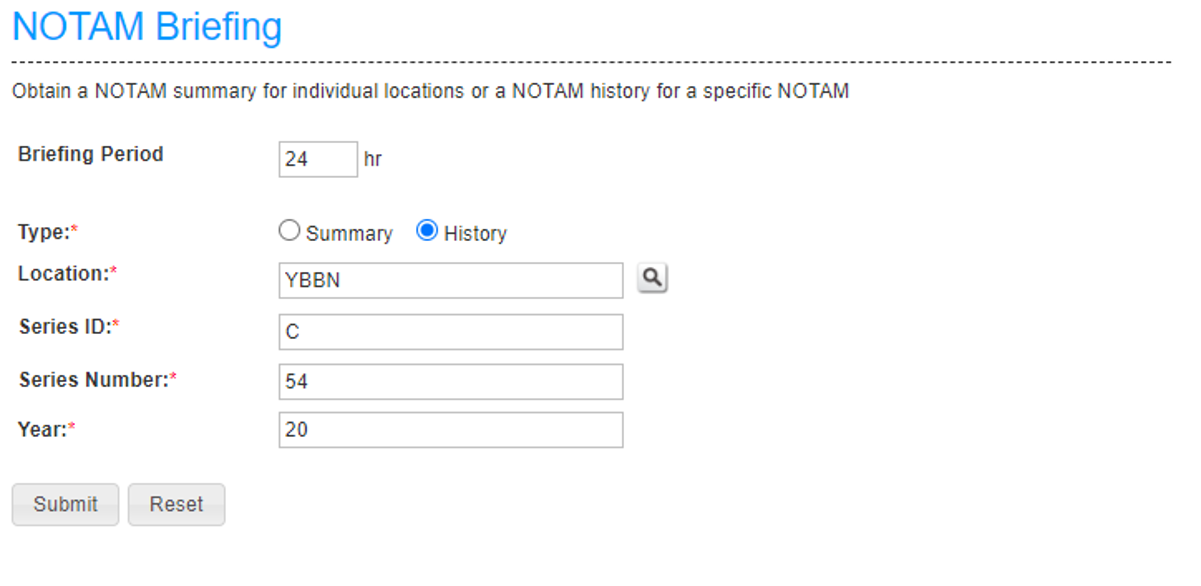Click the red asterisk beside Location
1201x586 pixels.
click(x=114, y=270)
